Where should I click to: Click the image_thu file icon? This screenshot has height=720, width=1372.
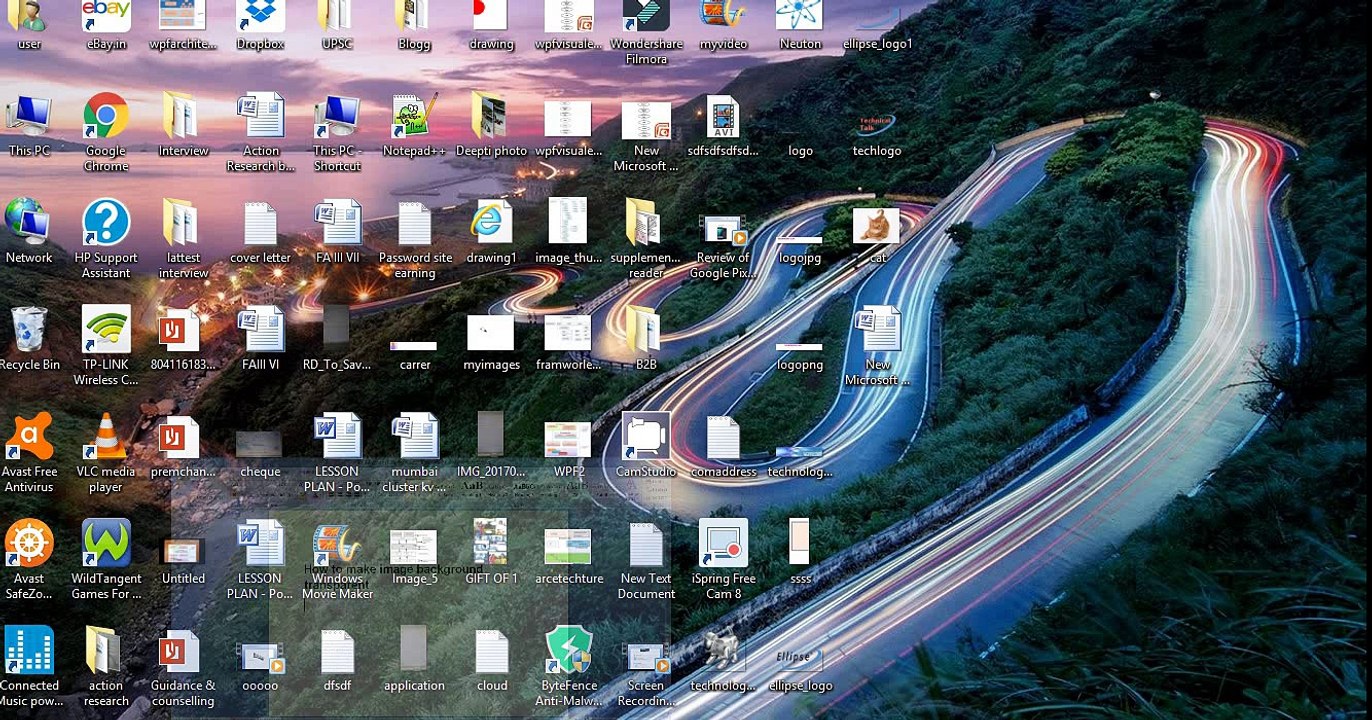568,221
